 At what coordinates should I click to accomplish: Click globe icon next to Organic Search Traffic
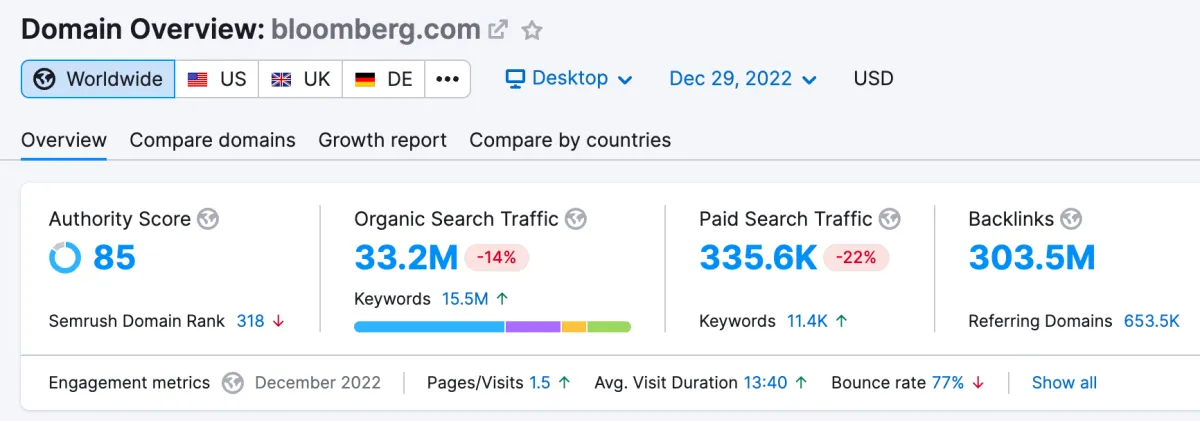point(576,219)
